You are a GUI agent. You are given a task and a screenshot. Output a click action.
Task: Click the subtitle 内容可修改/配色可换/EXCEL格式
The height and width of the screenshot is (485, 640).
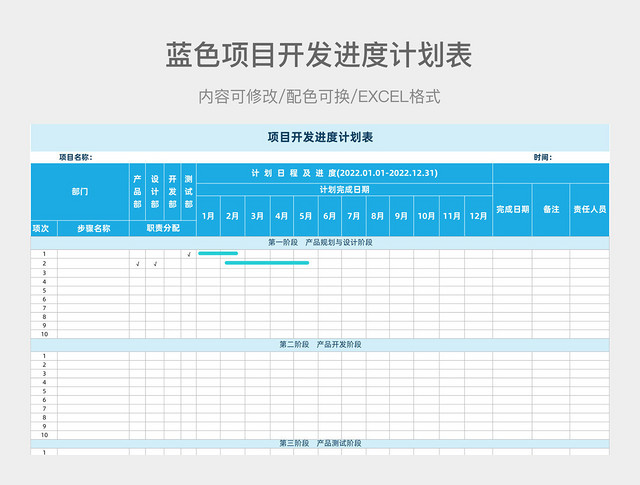pos(319,97)
